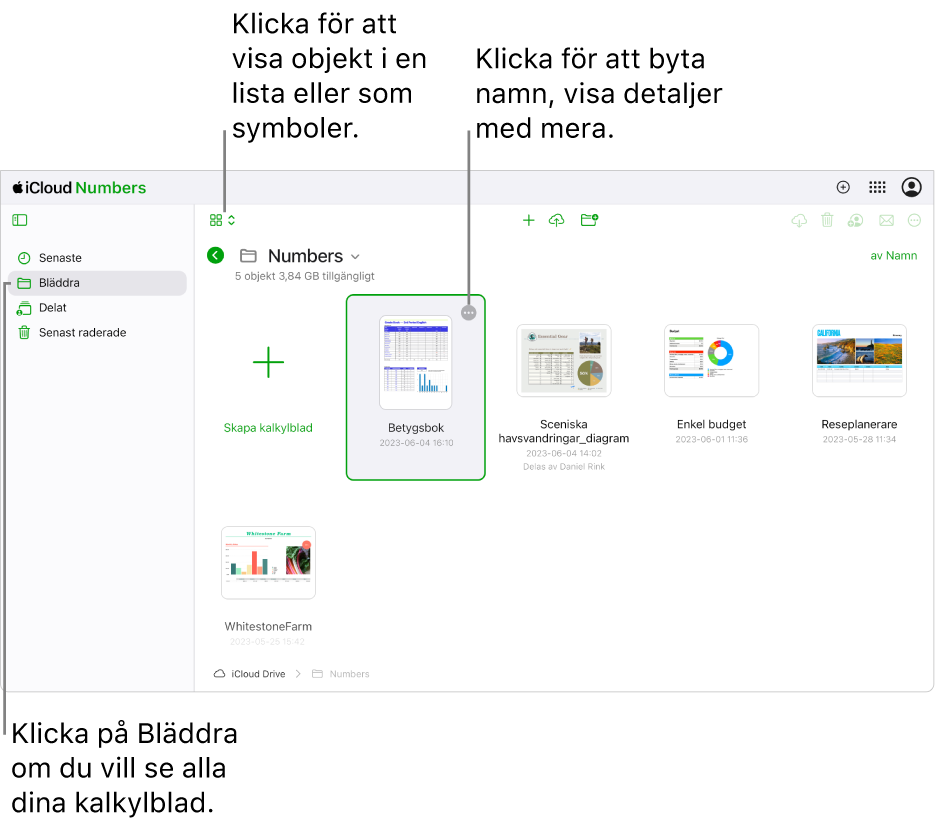Click the 5 objekt storage info text
The height and width of the screenshot is (830, 935).
[305, 276]
